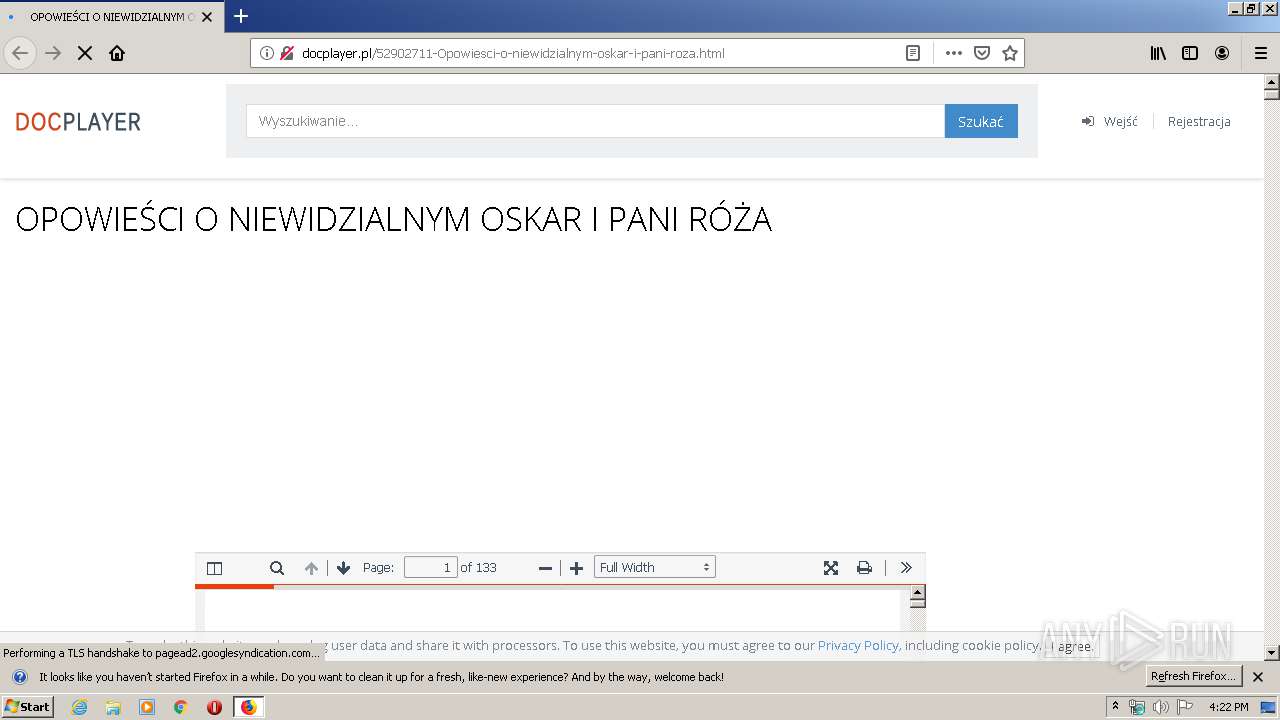Viewport: 1280px width, 720px height.
Task: Open the Firefox hamburger menu
Action: pyautogui.click(x=1261, y=53)
